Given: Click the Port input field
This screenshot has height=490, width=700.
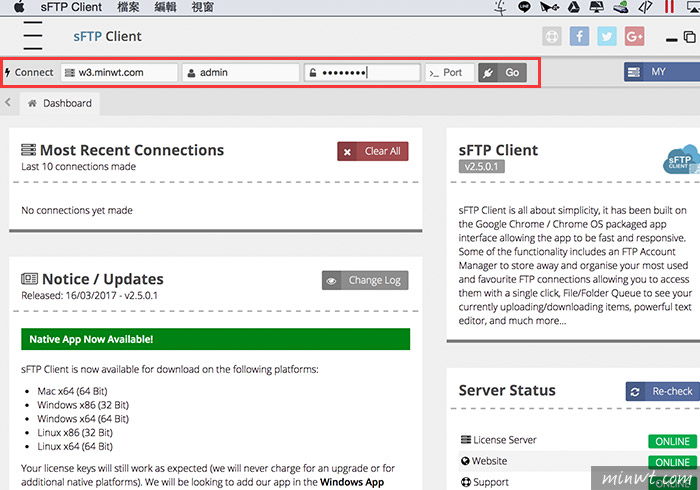Looking at the screenshot, I should (450, 72).
